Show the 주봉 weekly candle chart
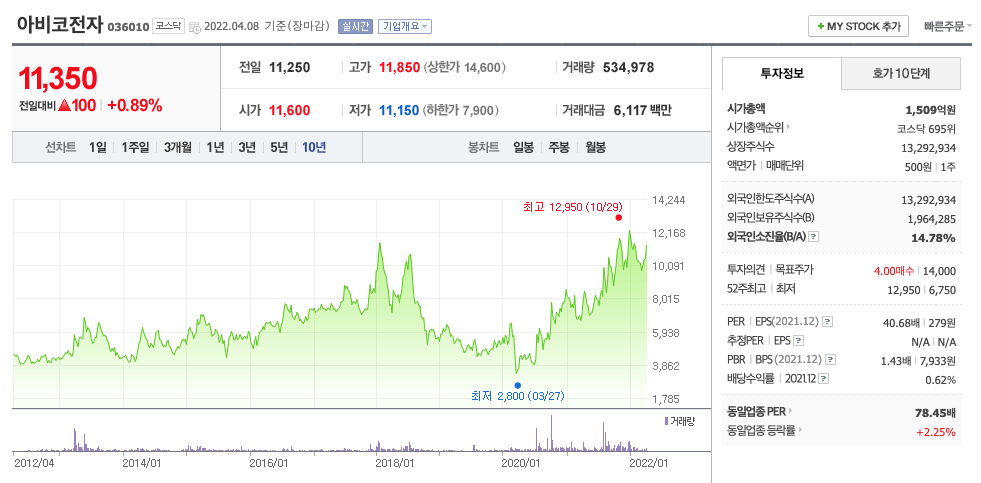Screen dimensions: 981x483 tap(559, 148)
